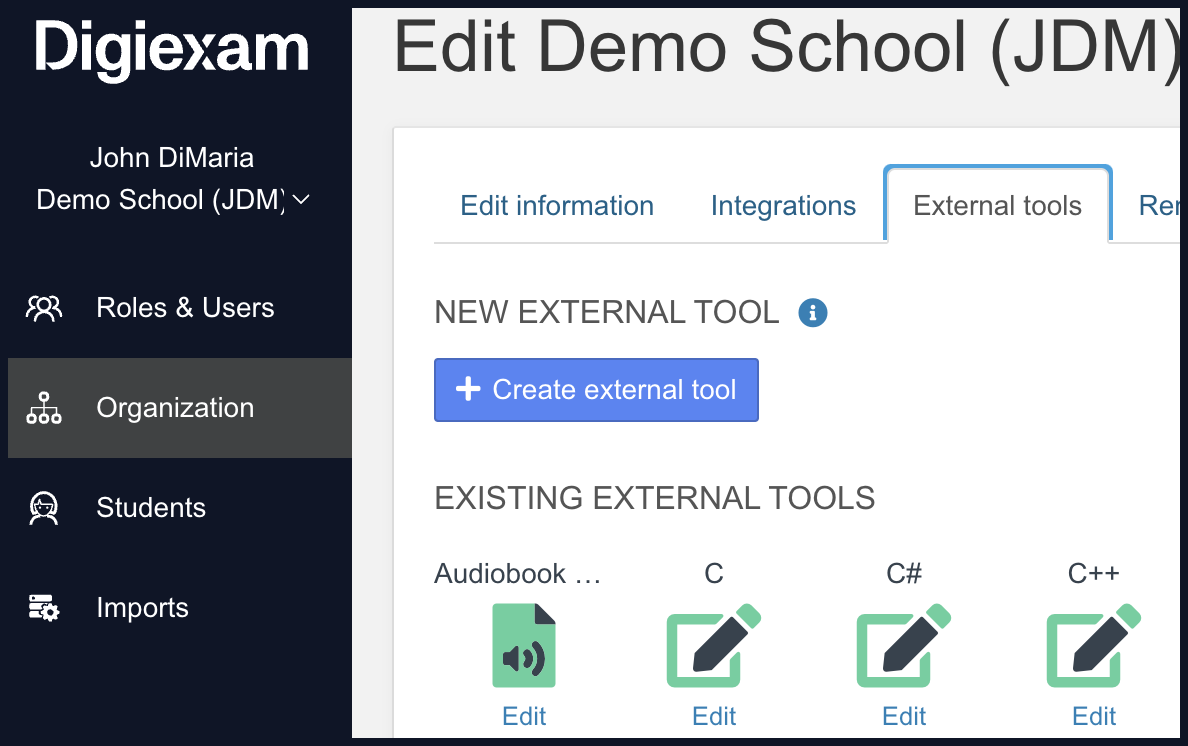
Task: Switch to the Integrations tab
Action: 783,206
